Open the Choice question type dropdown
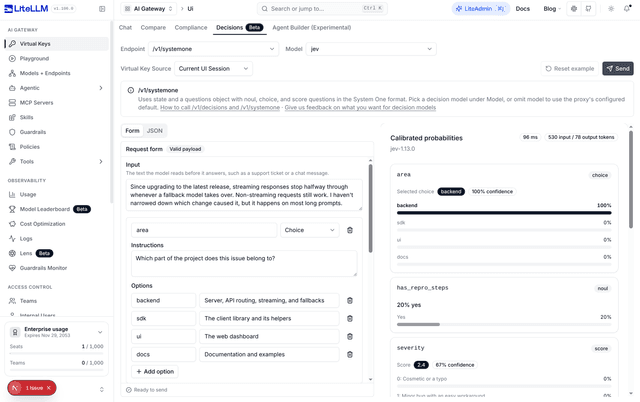 [309, 230]
